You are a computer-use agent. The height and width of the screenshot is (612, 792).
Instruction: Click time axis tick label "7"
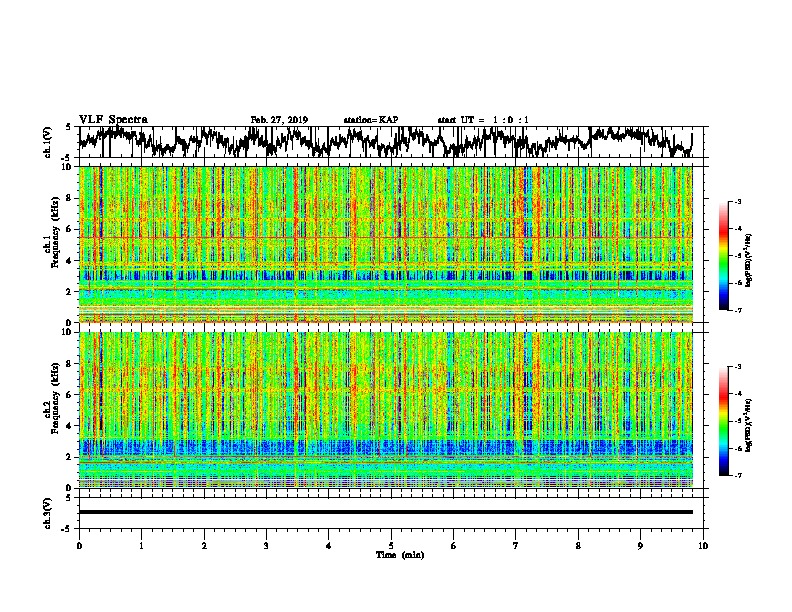(x=516, y=546)
